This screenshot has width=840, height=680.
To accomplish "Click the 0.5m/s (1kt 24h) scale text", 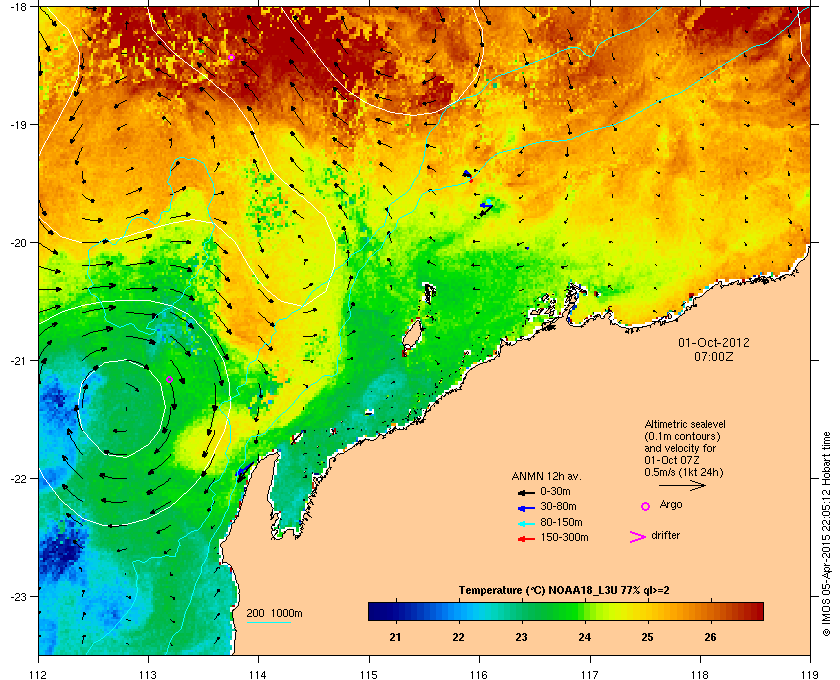I will [684, 473].
